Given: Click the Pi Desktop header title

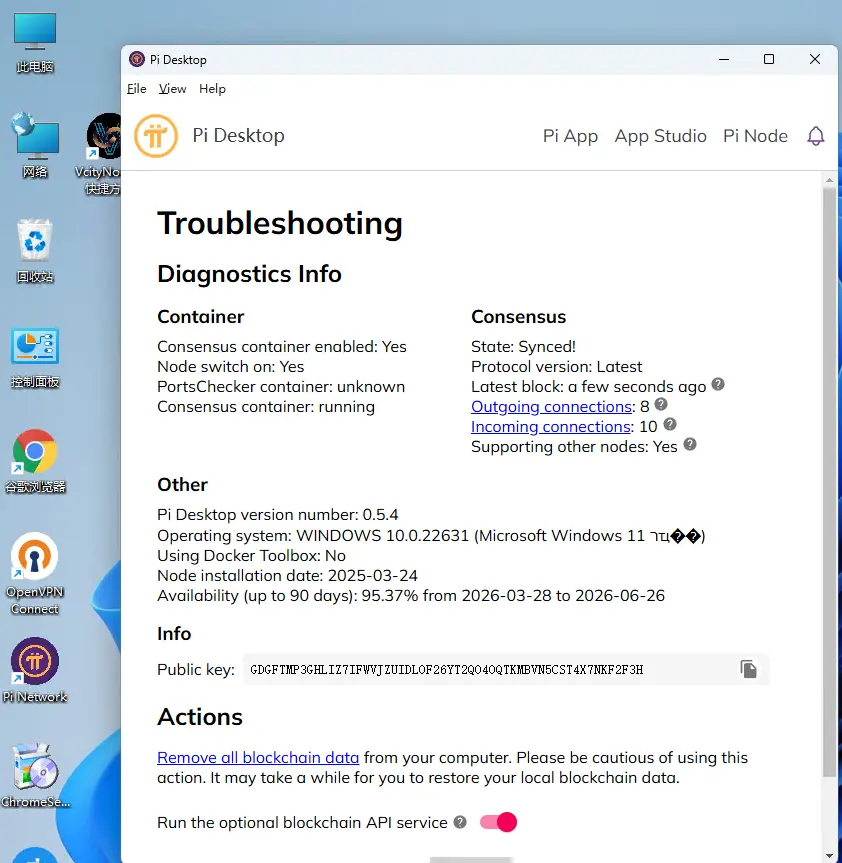Looking at the screenshot, I should 238,135.
